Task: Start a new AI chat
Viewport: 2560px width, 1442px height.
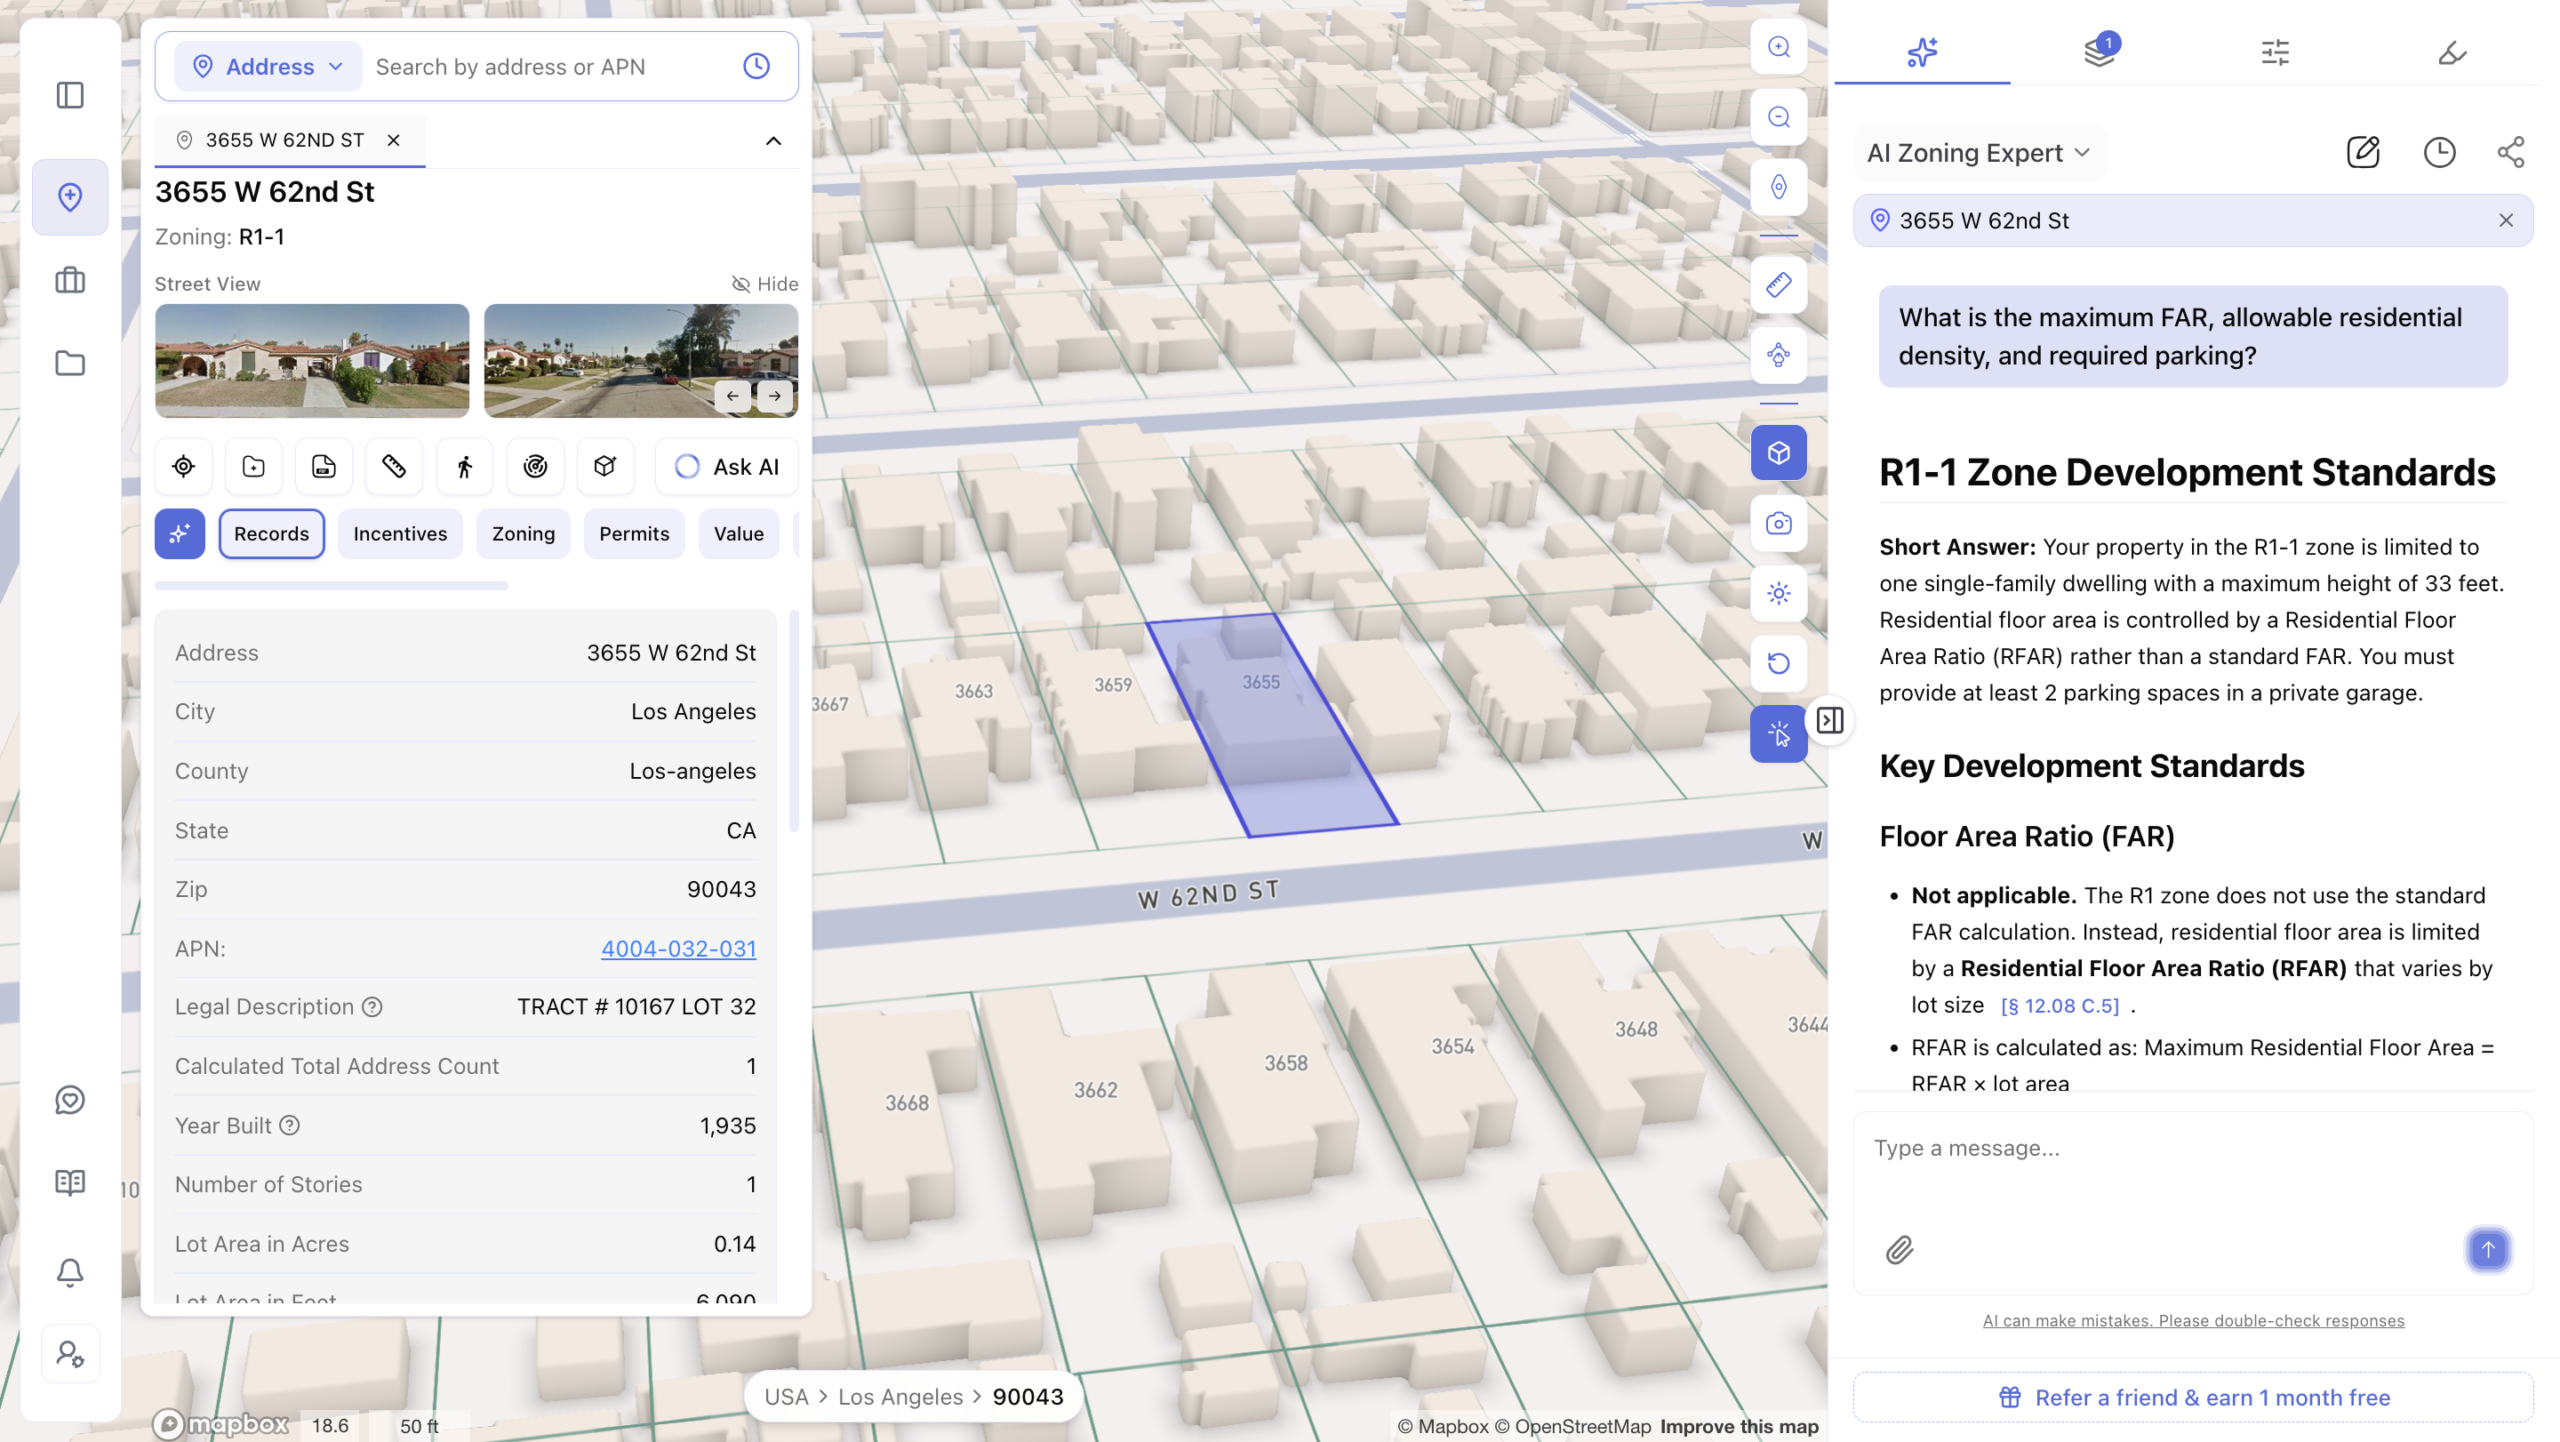Action: point(2363,152)
